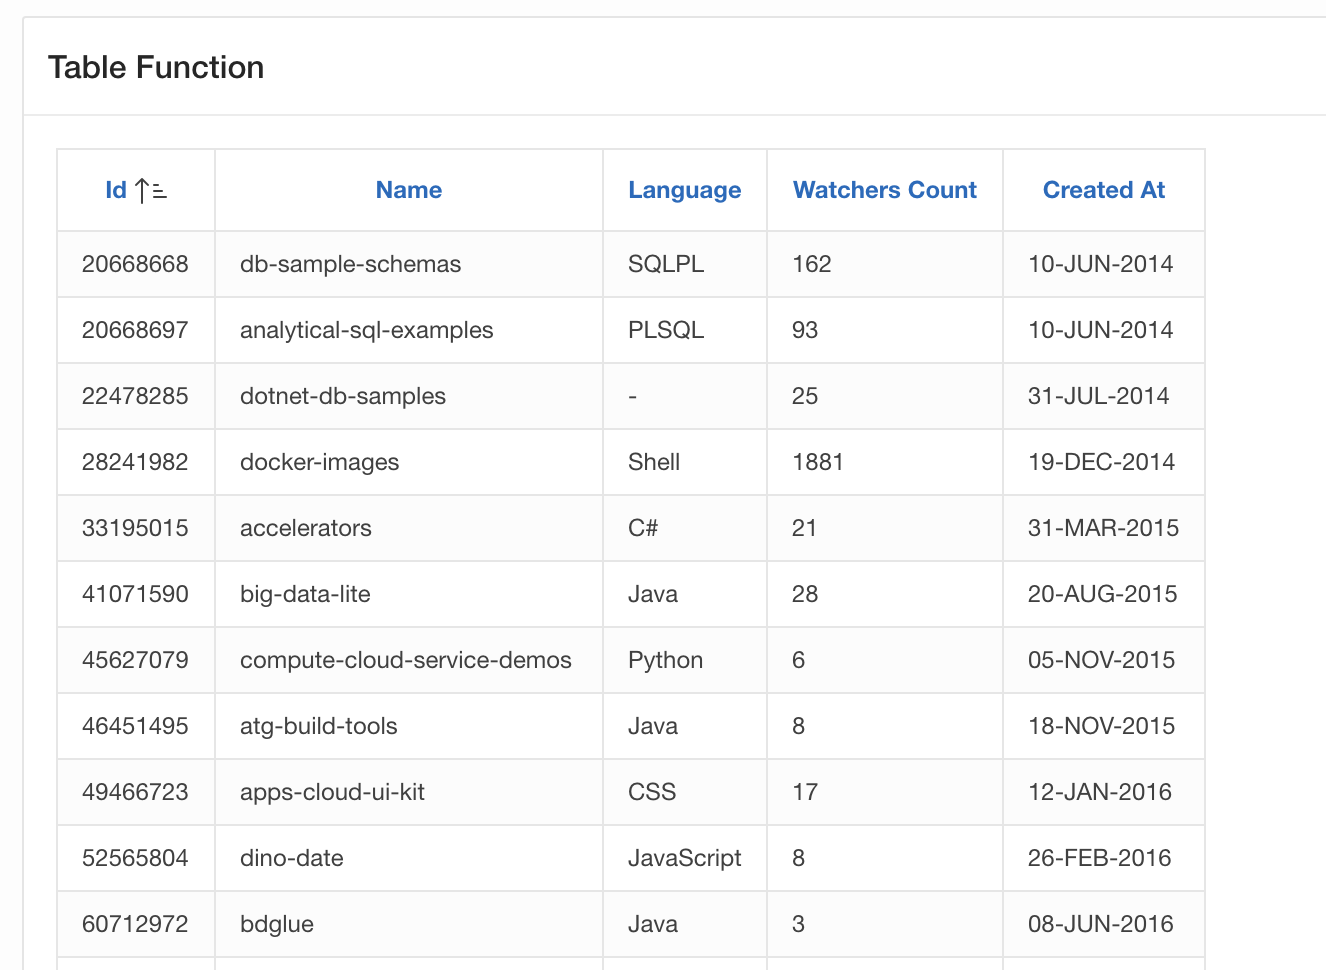Viewport: 1326px width, 970px height.
Task: Sort by Watchers Count header
Action: point(884,190)
